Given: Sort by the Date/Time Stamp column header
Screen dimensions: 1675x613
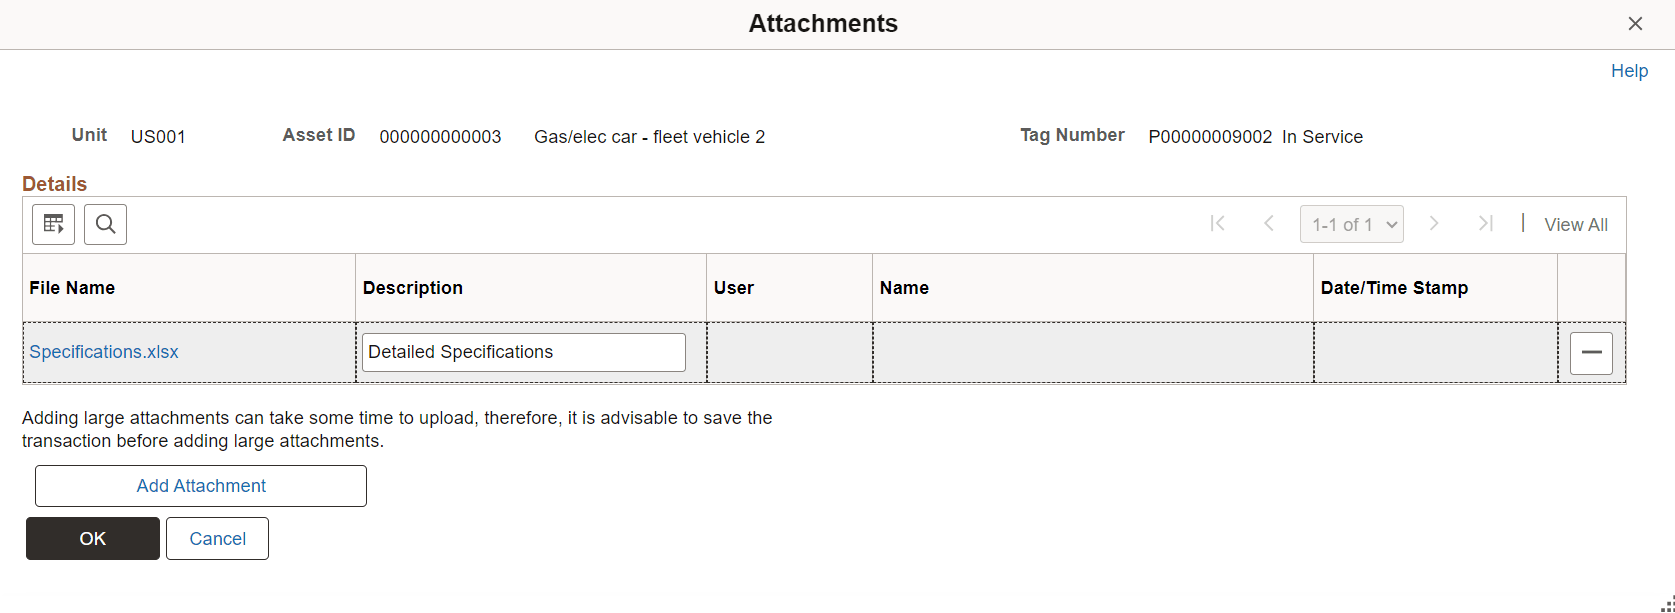Looking at the screenshot, I should pyautogui.click(x=1393, y=287).
